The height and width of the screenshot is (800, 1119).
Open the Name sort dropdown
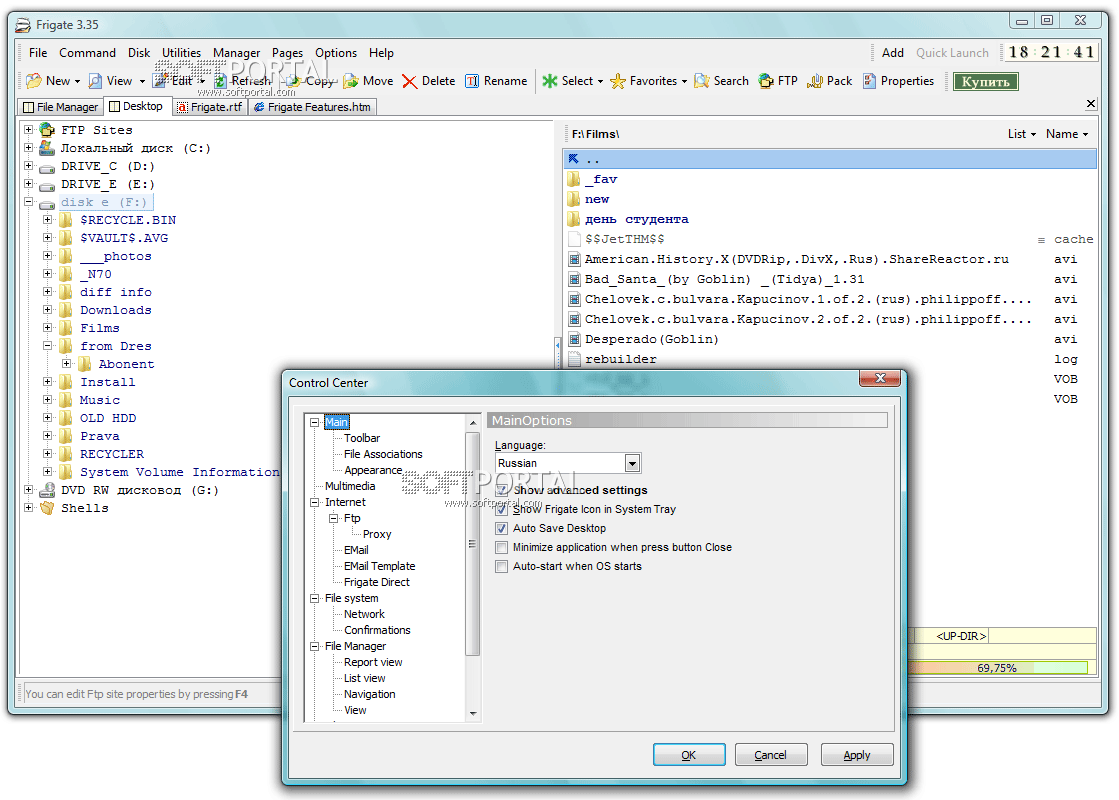click(1067, 134)
